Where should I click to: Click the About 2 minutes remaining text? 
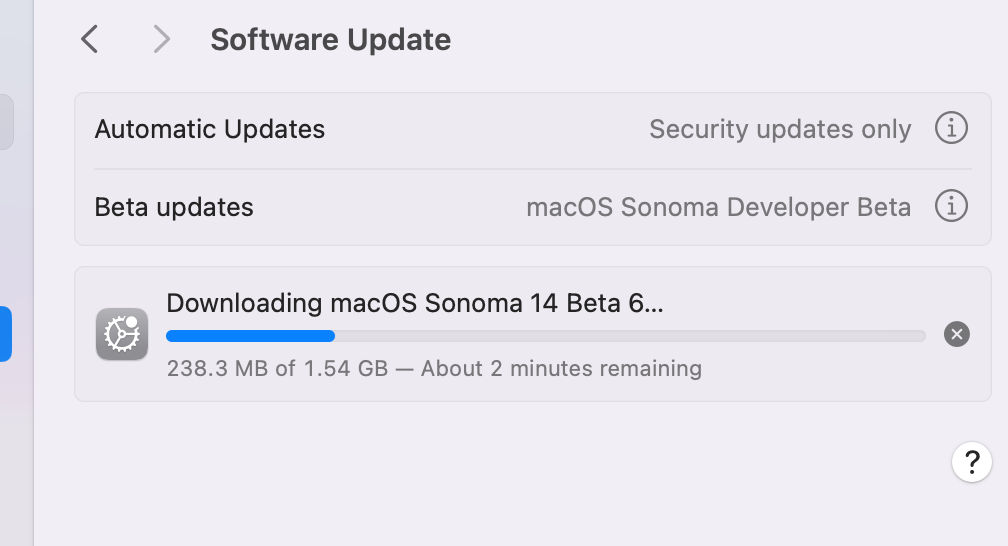(x=561, y=368)
